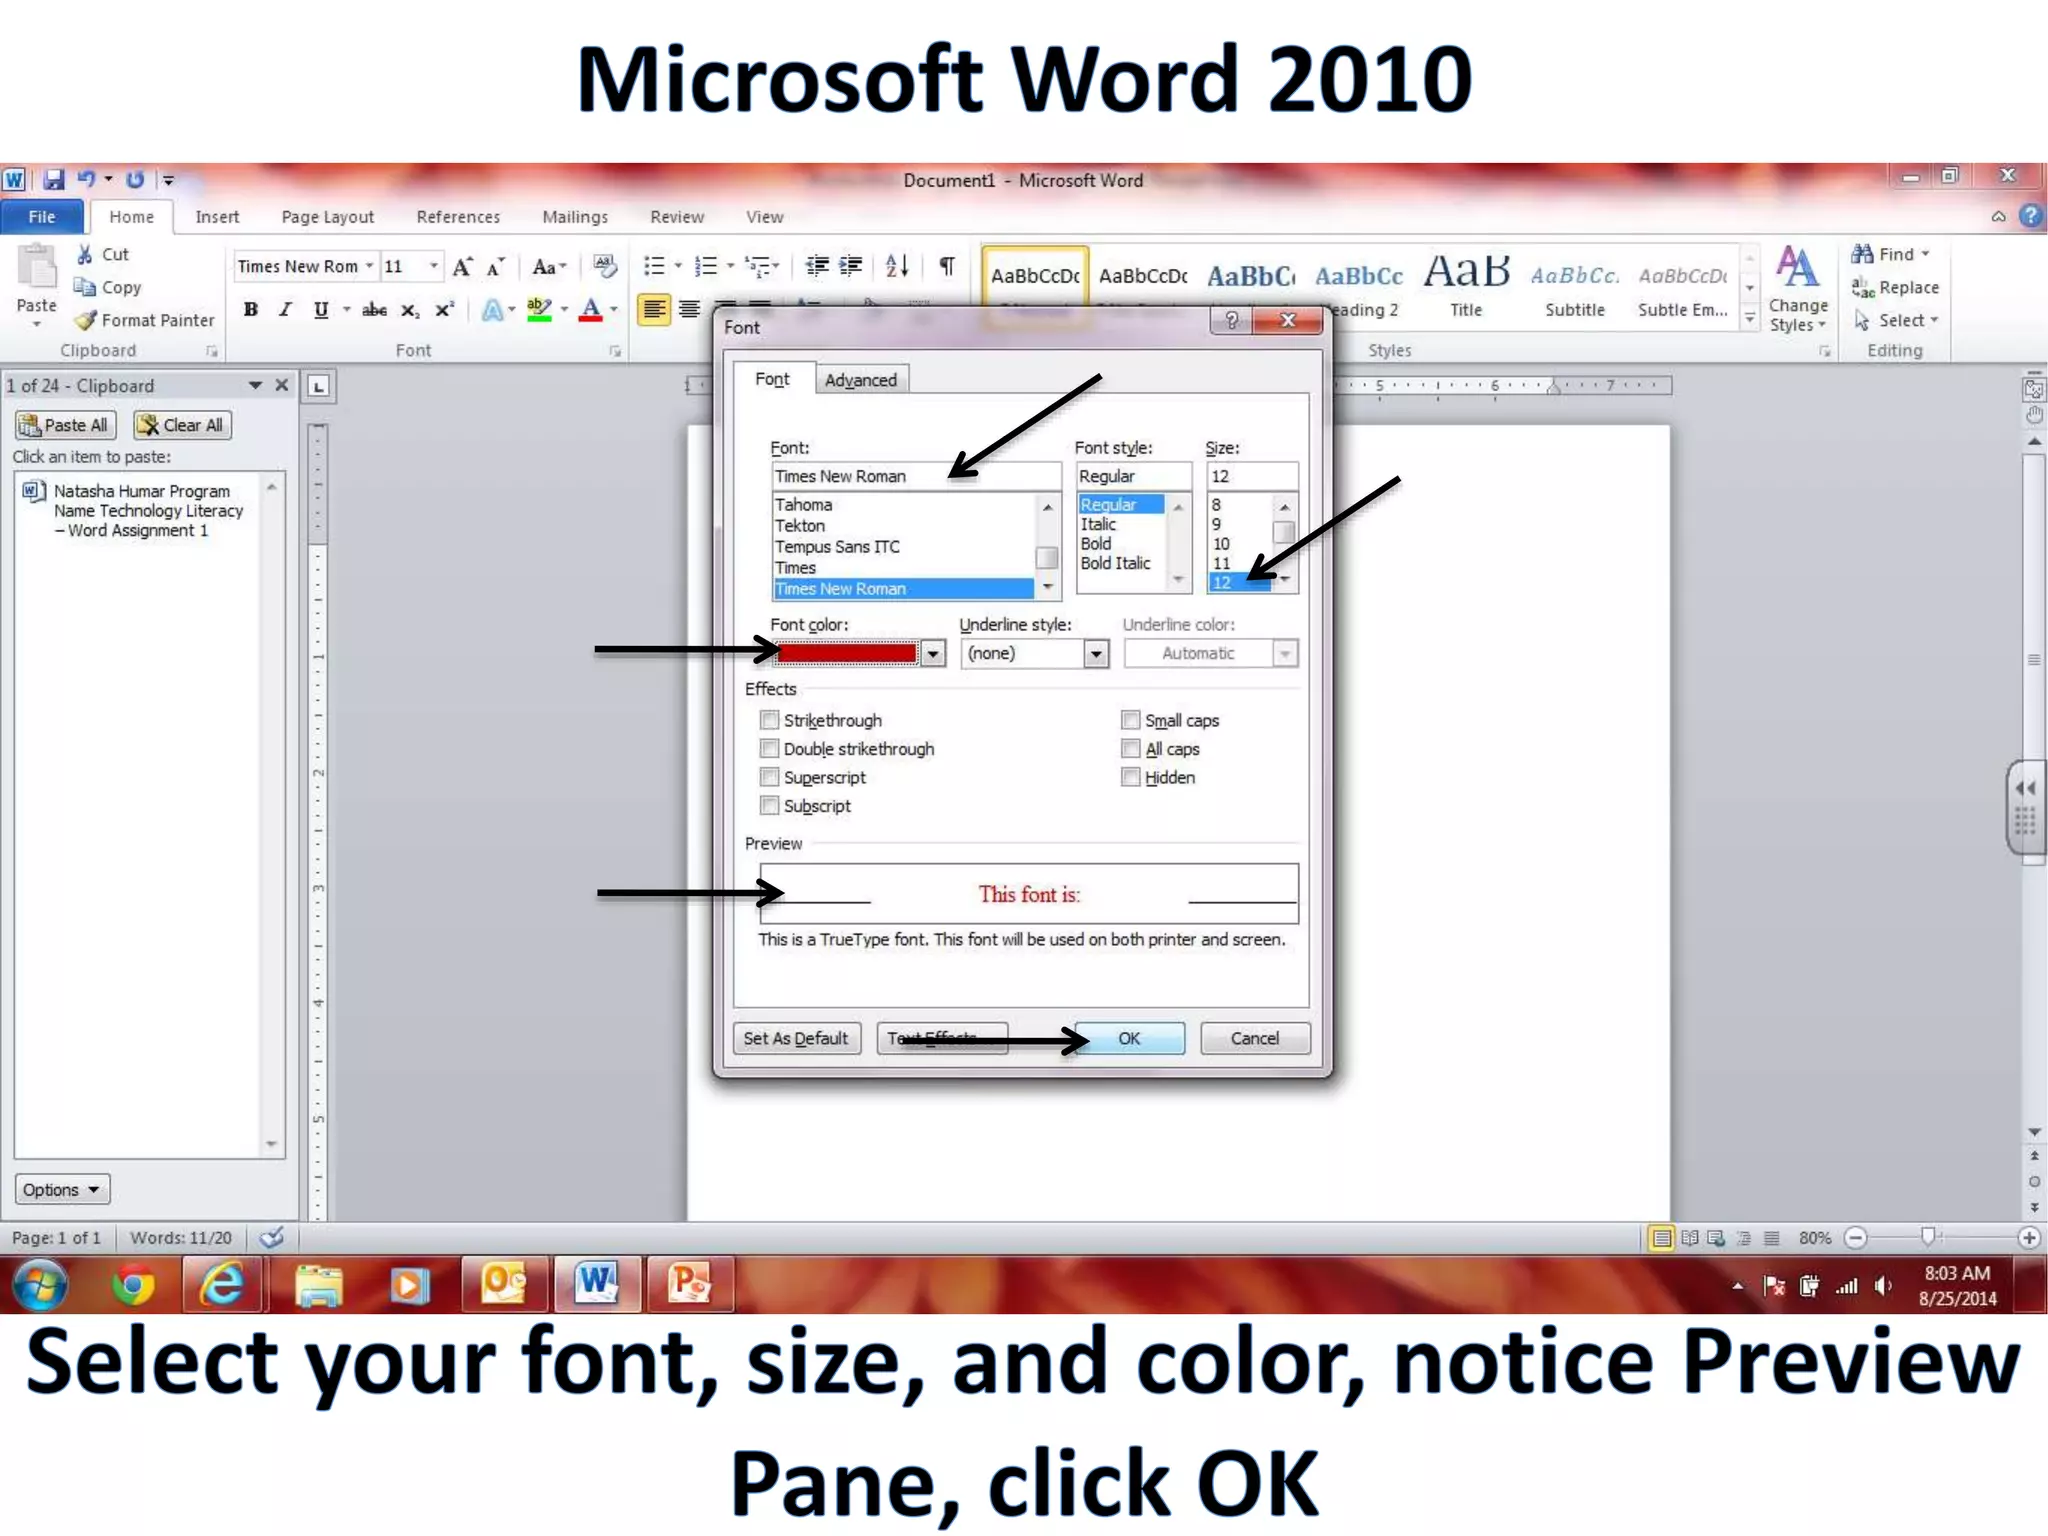The height and width of the screenshot is (1536, 2048).
Task: Switch to the Mailings tab
Action: (575, 217)
